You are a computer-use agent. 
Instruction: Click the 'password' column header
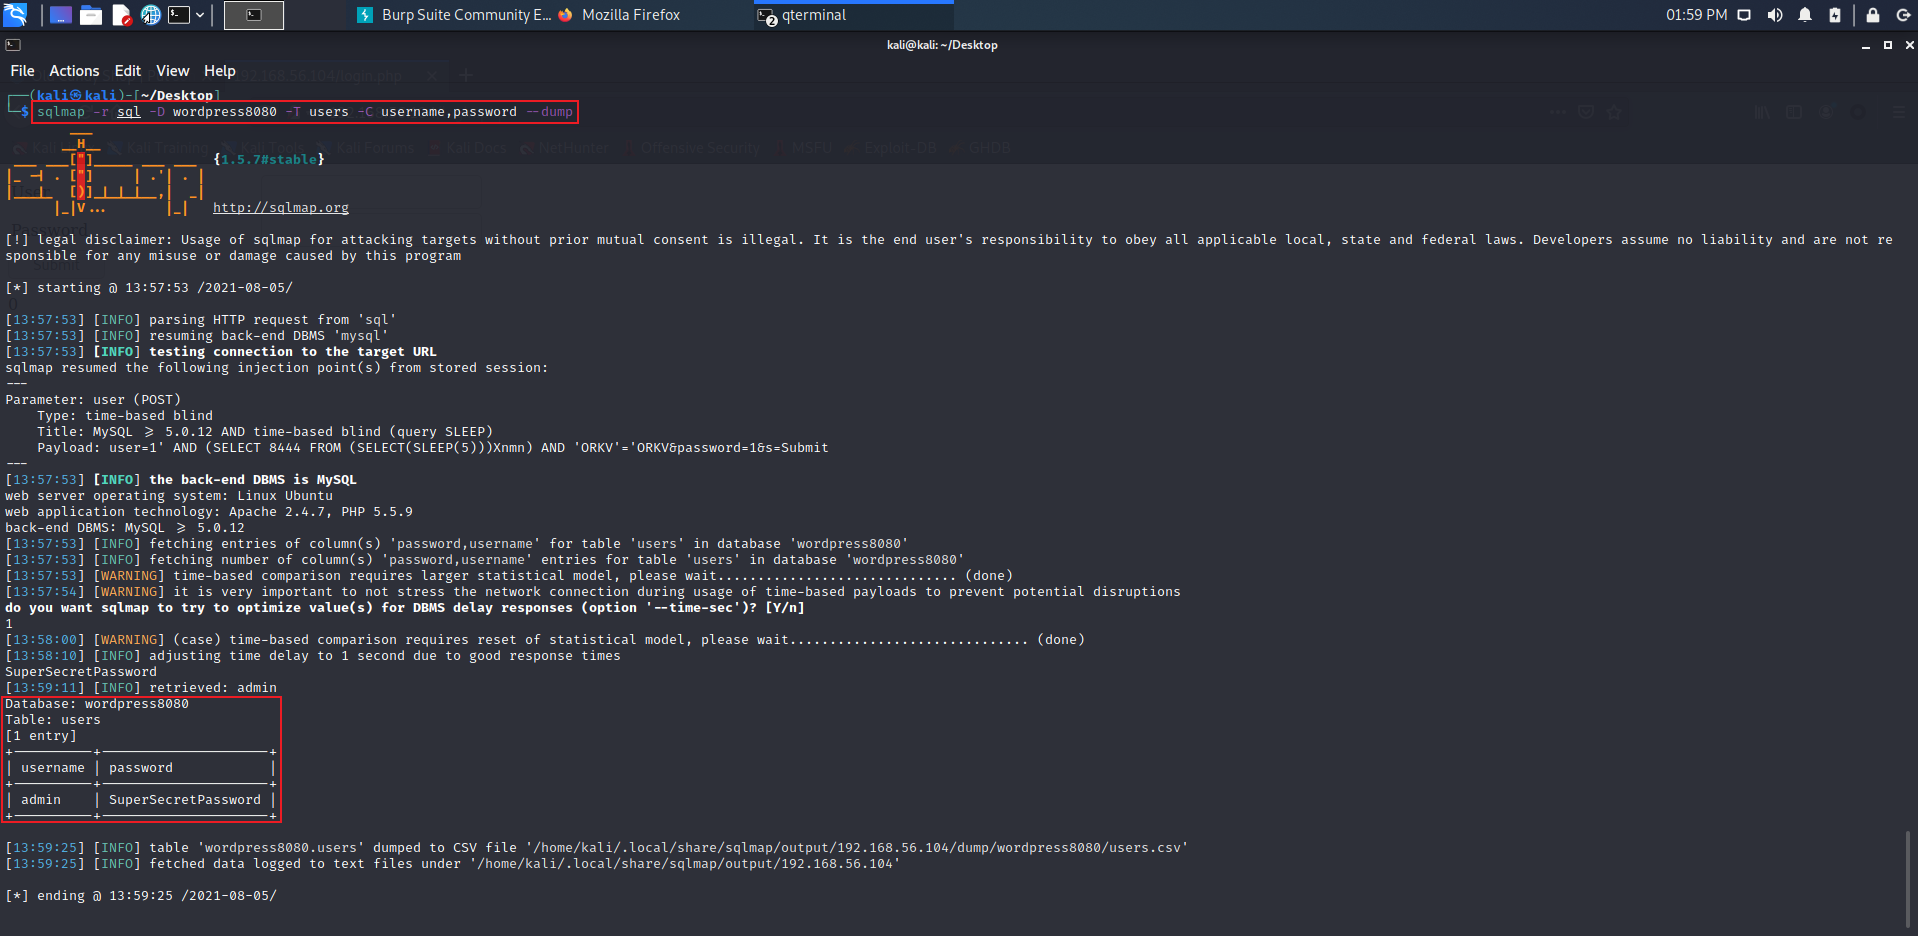tap(141, 768)
